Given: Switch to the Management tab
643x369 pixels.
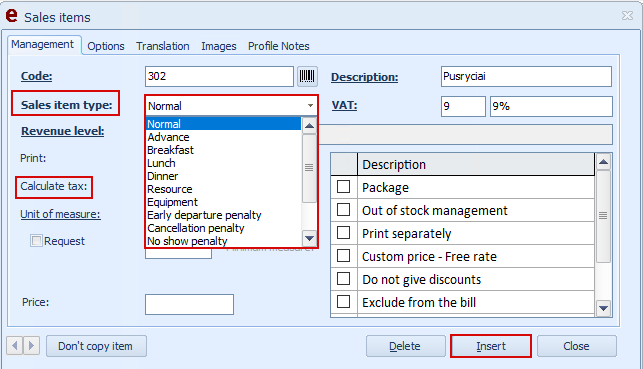Looking at the screenshot, I should pos(43,44).
